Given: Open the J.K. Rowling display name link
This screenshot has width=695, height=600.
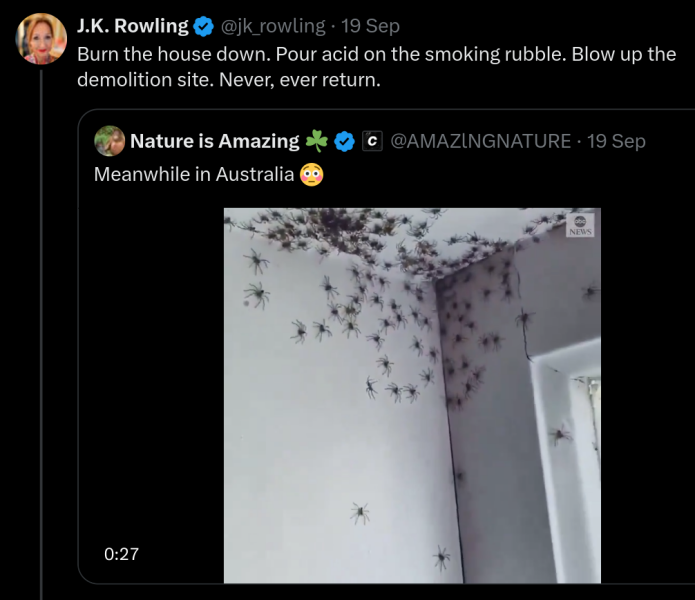Looking at the screenshot, I should coord(133,27).
